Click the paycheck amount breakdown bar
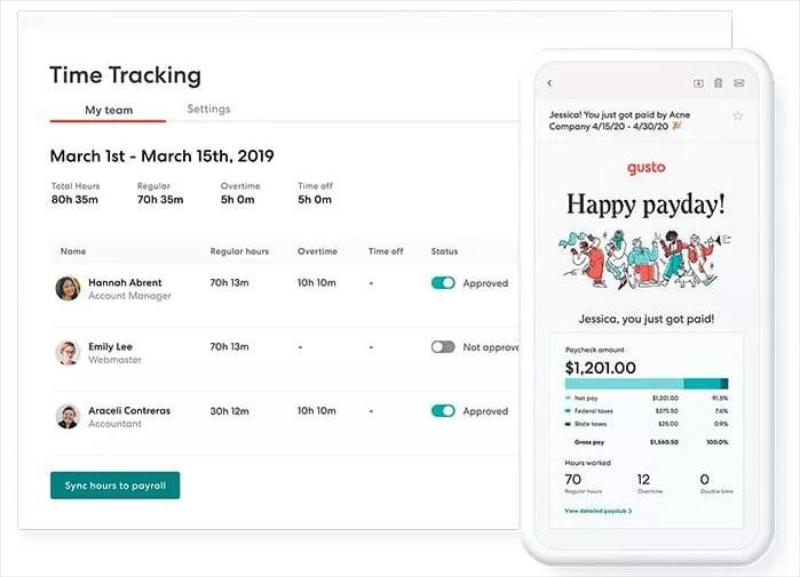This screenshot has height=577, width=800. point(646,384)
